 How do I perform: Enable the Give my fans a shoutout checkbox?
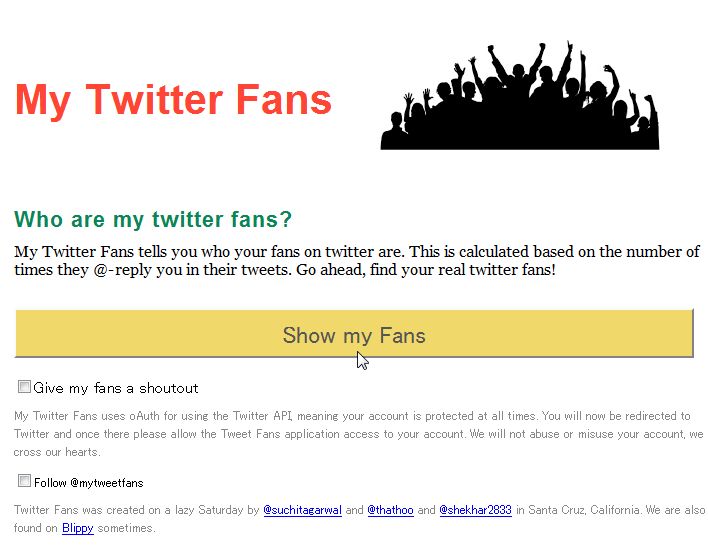click(x=24, y=387)
